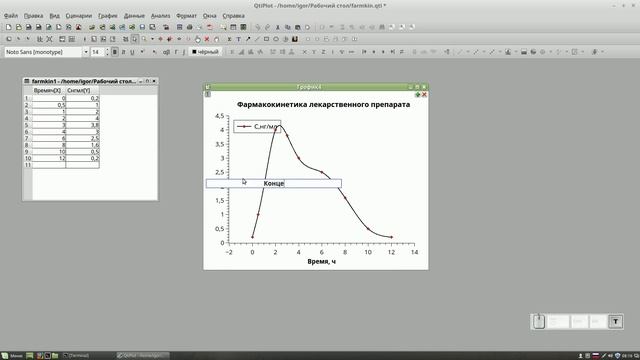Open the График menu

pyautogui.click(x=108, y=16)
